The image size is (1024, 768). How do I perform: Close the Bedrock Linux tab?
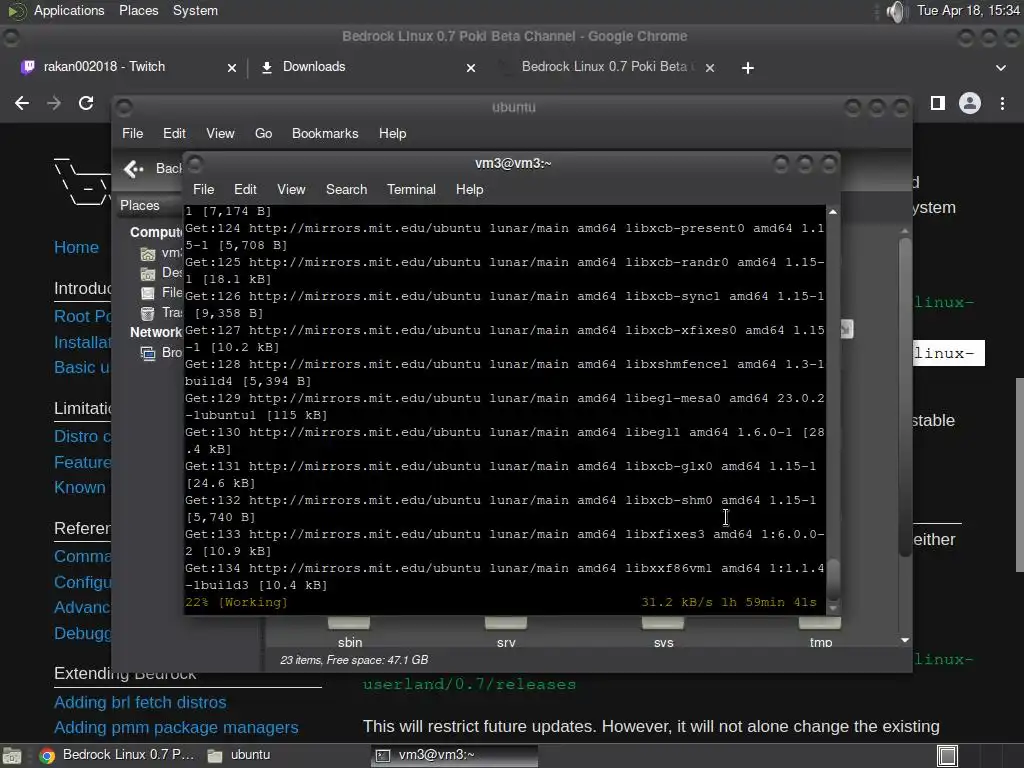[x=710, y=68]
